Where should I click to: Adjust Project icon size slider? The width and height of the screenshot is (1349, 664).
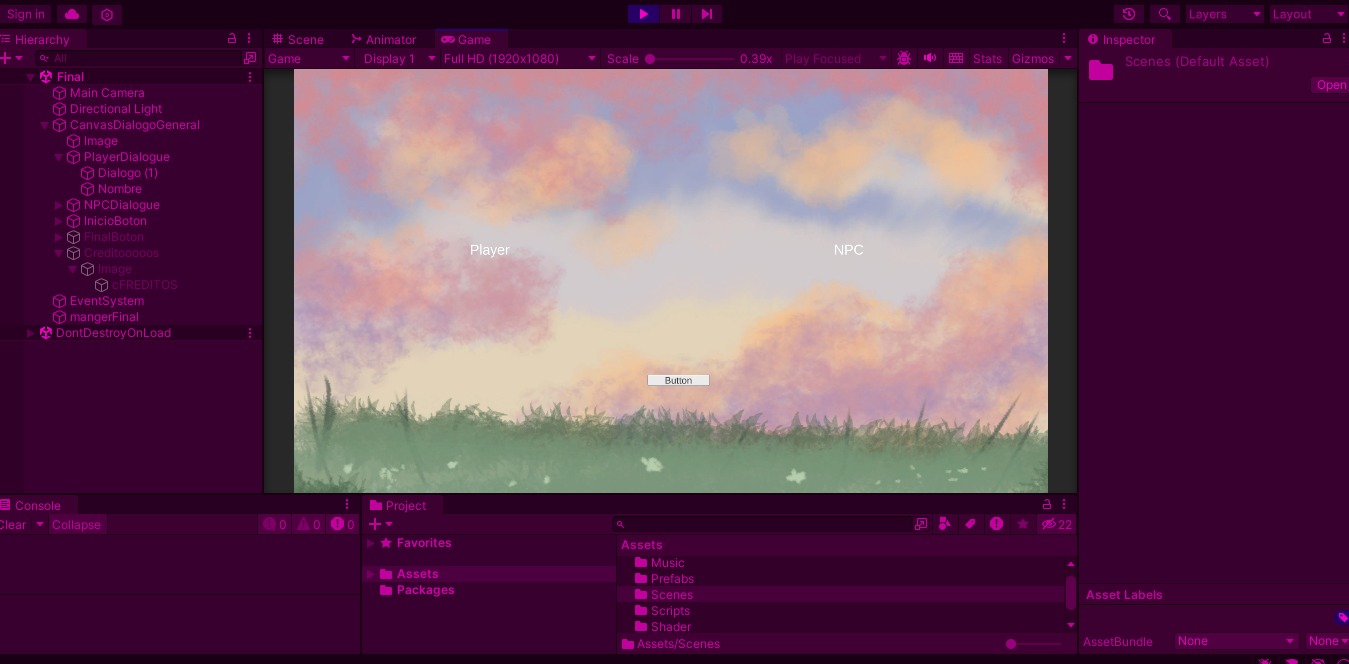(1033, 644)
